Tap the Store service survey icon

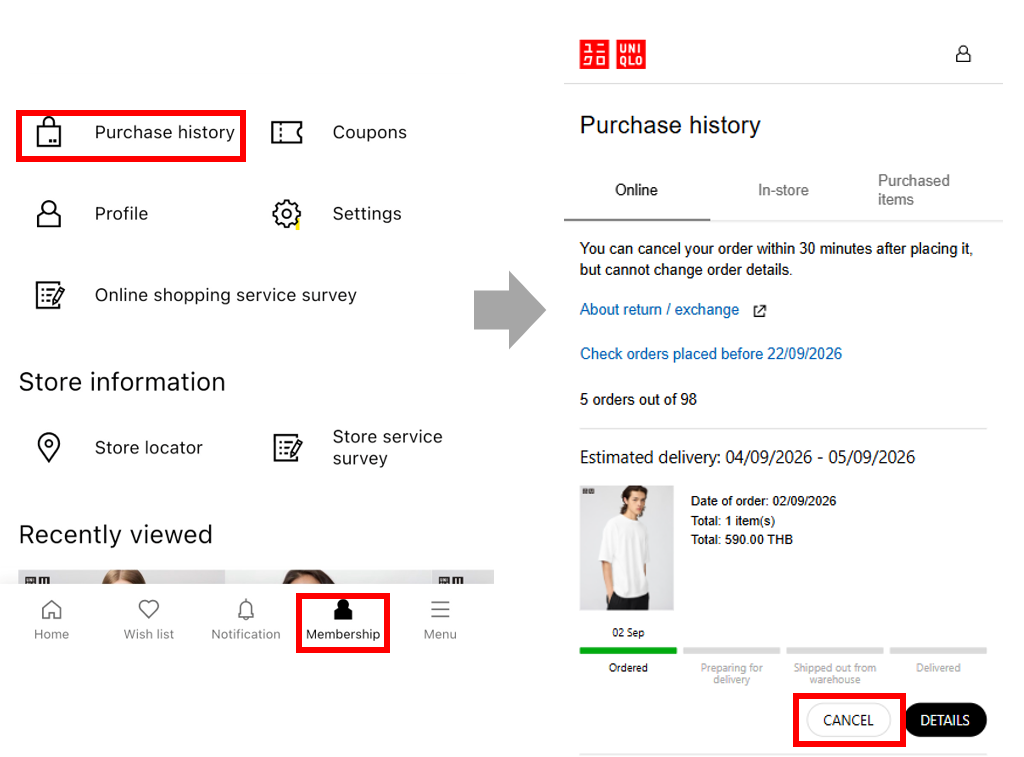pyautogui.click(x=287, y=447)
